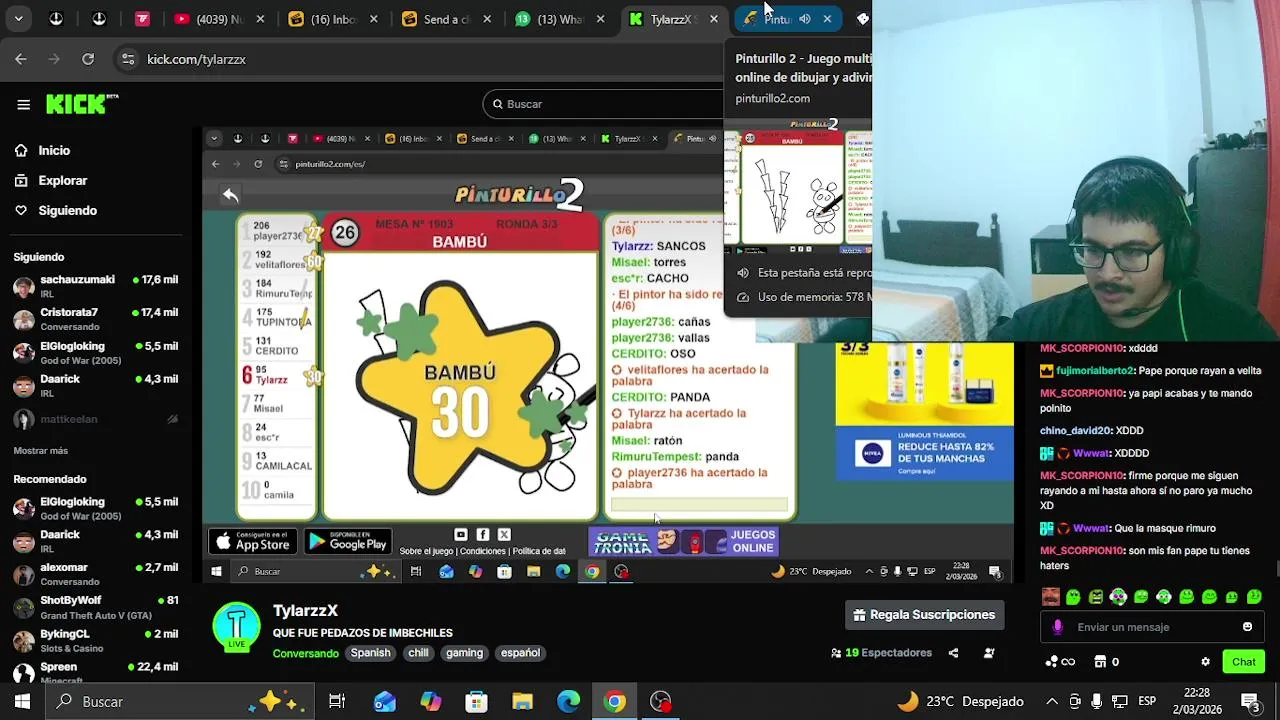The height and width of the screenshot is (720, 1280).
Task: Select the español tag
Action: click(520, 653)
